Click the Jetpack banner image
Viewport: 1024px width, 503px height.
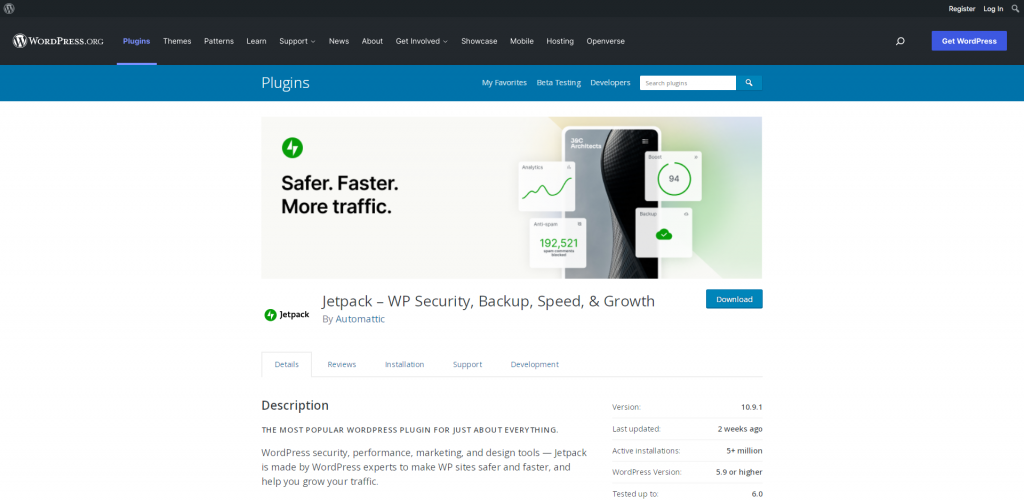[511, 197]
